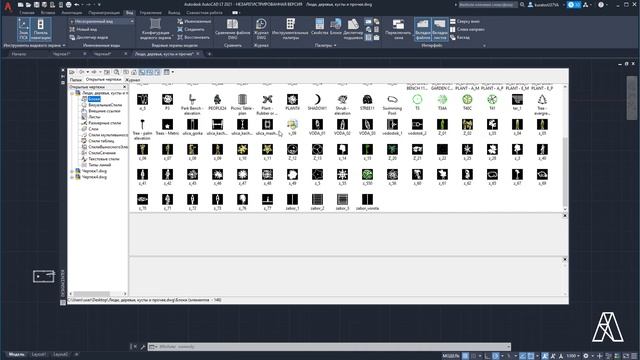
Task: Select Блоки in the tree
Action: [94, 99]
